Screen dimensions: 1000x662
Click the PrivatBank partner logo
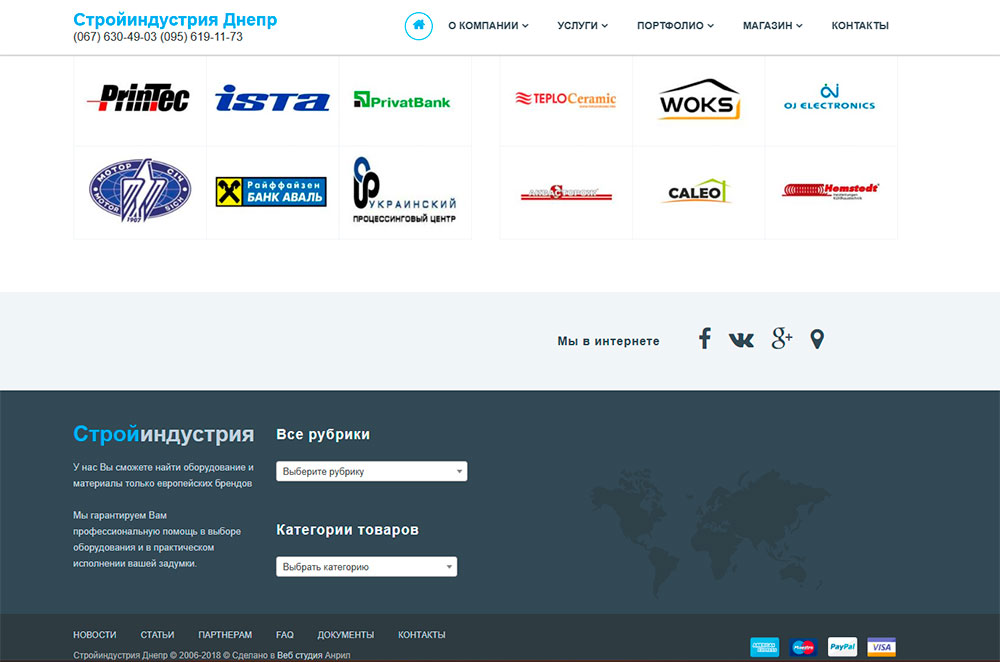pyautogui.click(x=402, y=100)
